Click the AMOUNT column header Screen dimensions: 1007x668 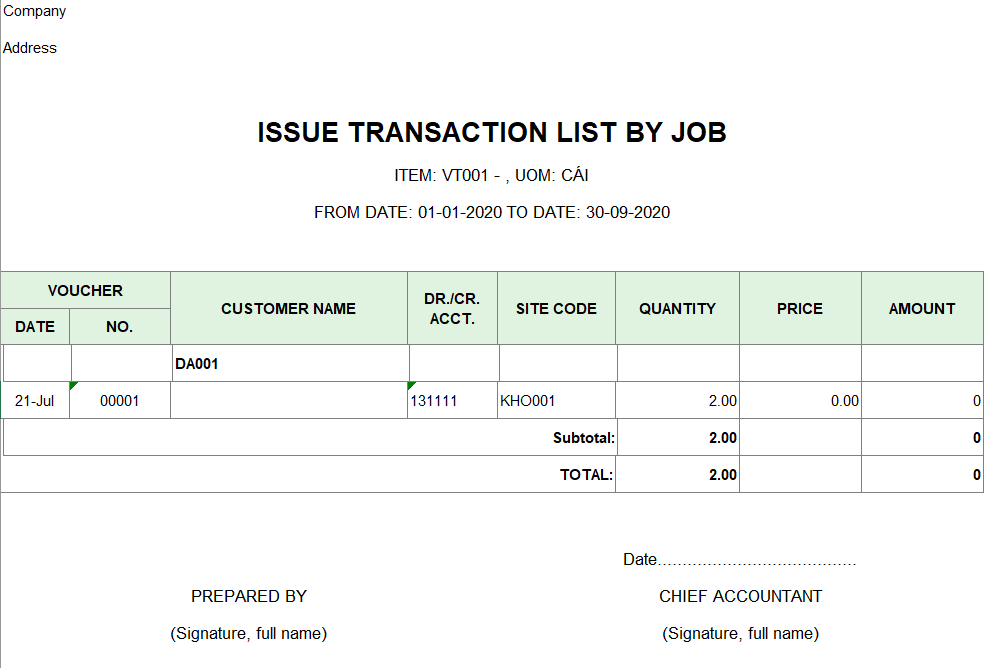922,308
